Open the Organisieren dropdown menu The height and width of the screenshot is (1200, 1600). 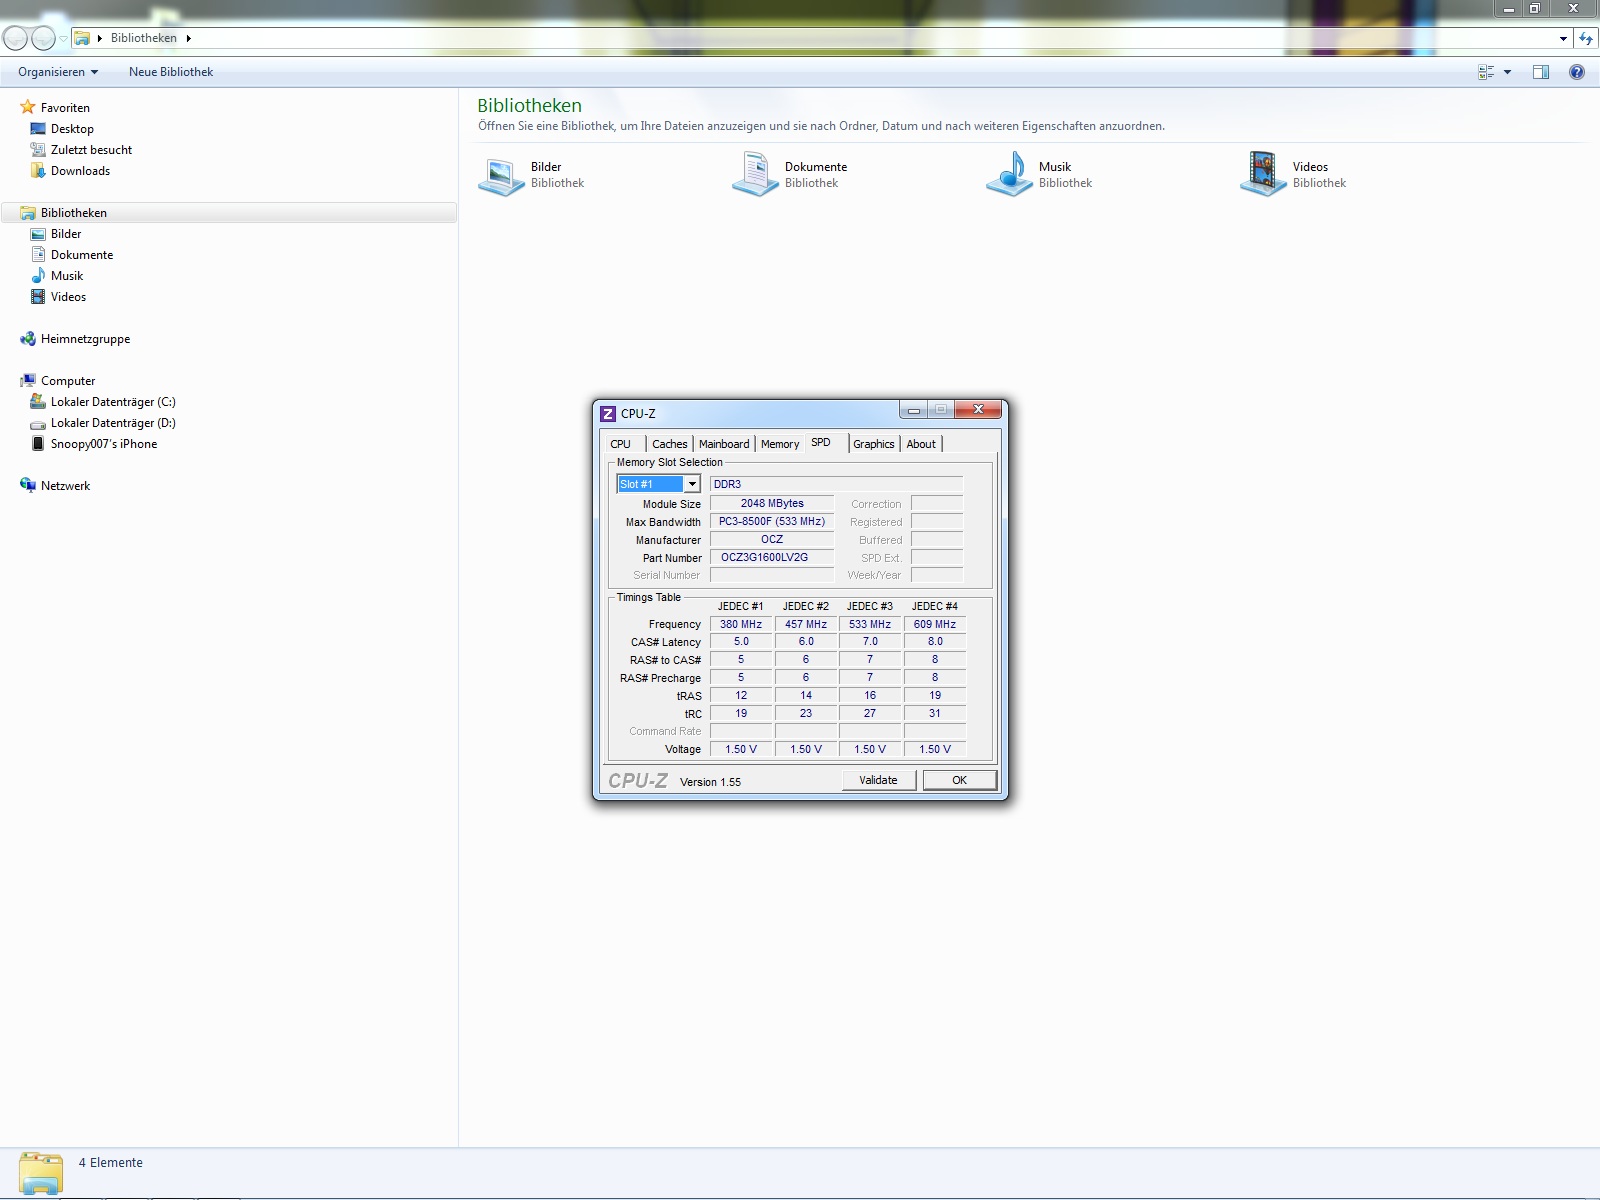(58, 72)
